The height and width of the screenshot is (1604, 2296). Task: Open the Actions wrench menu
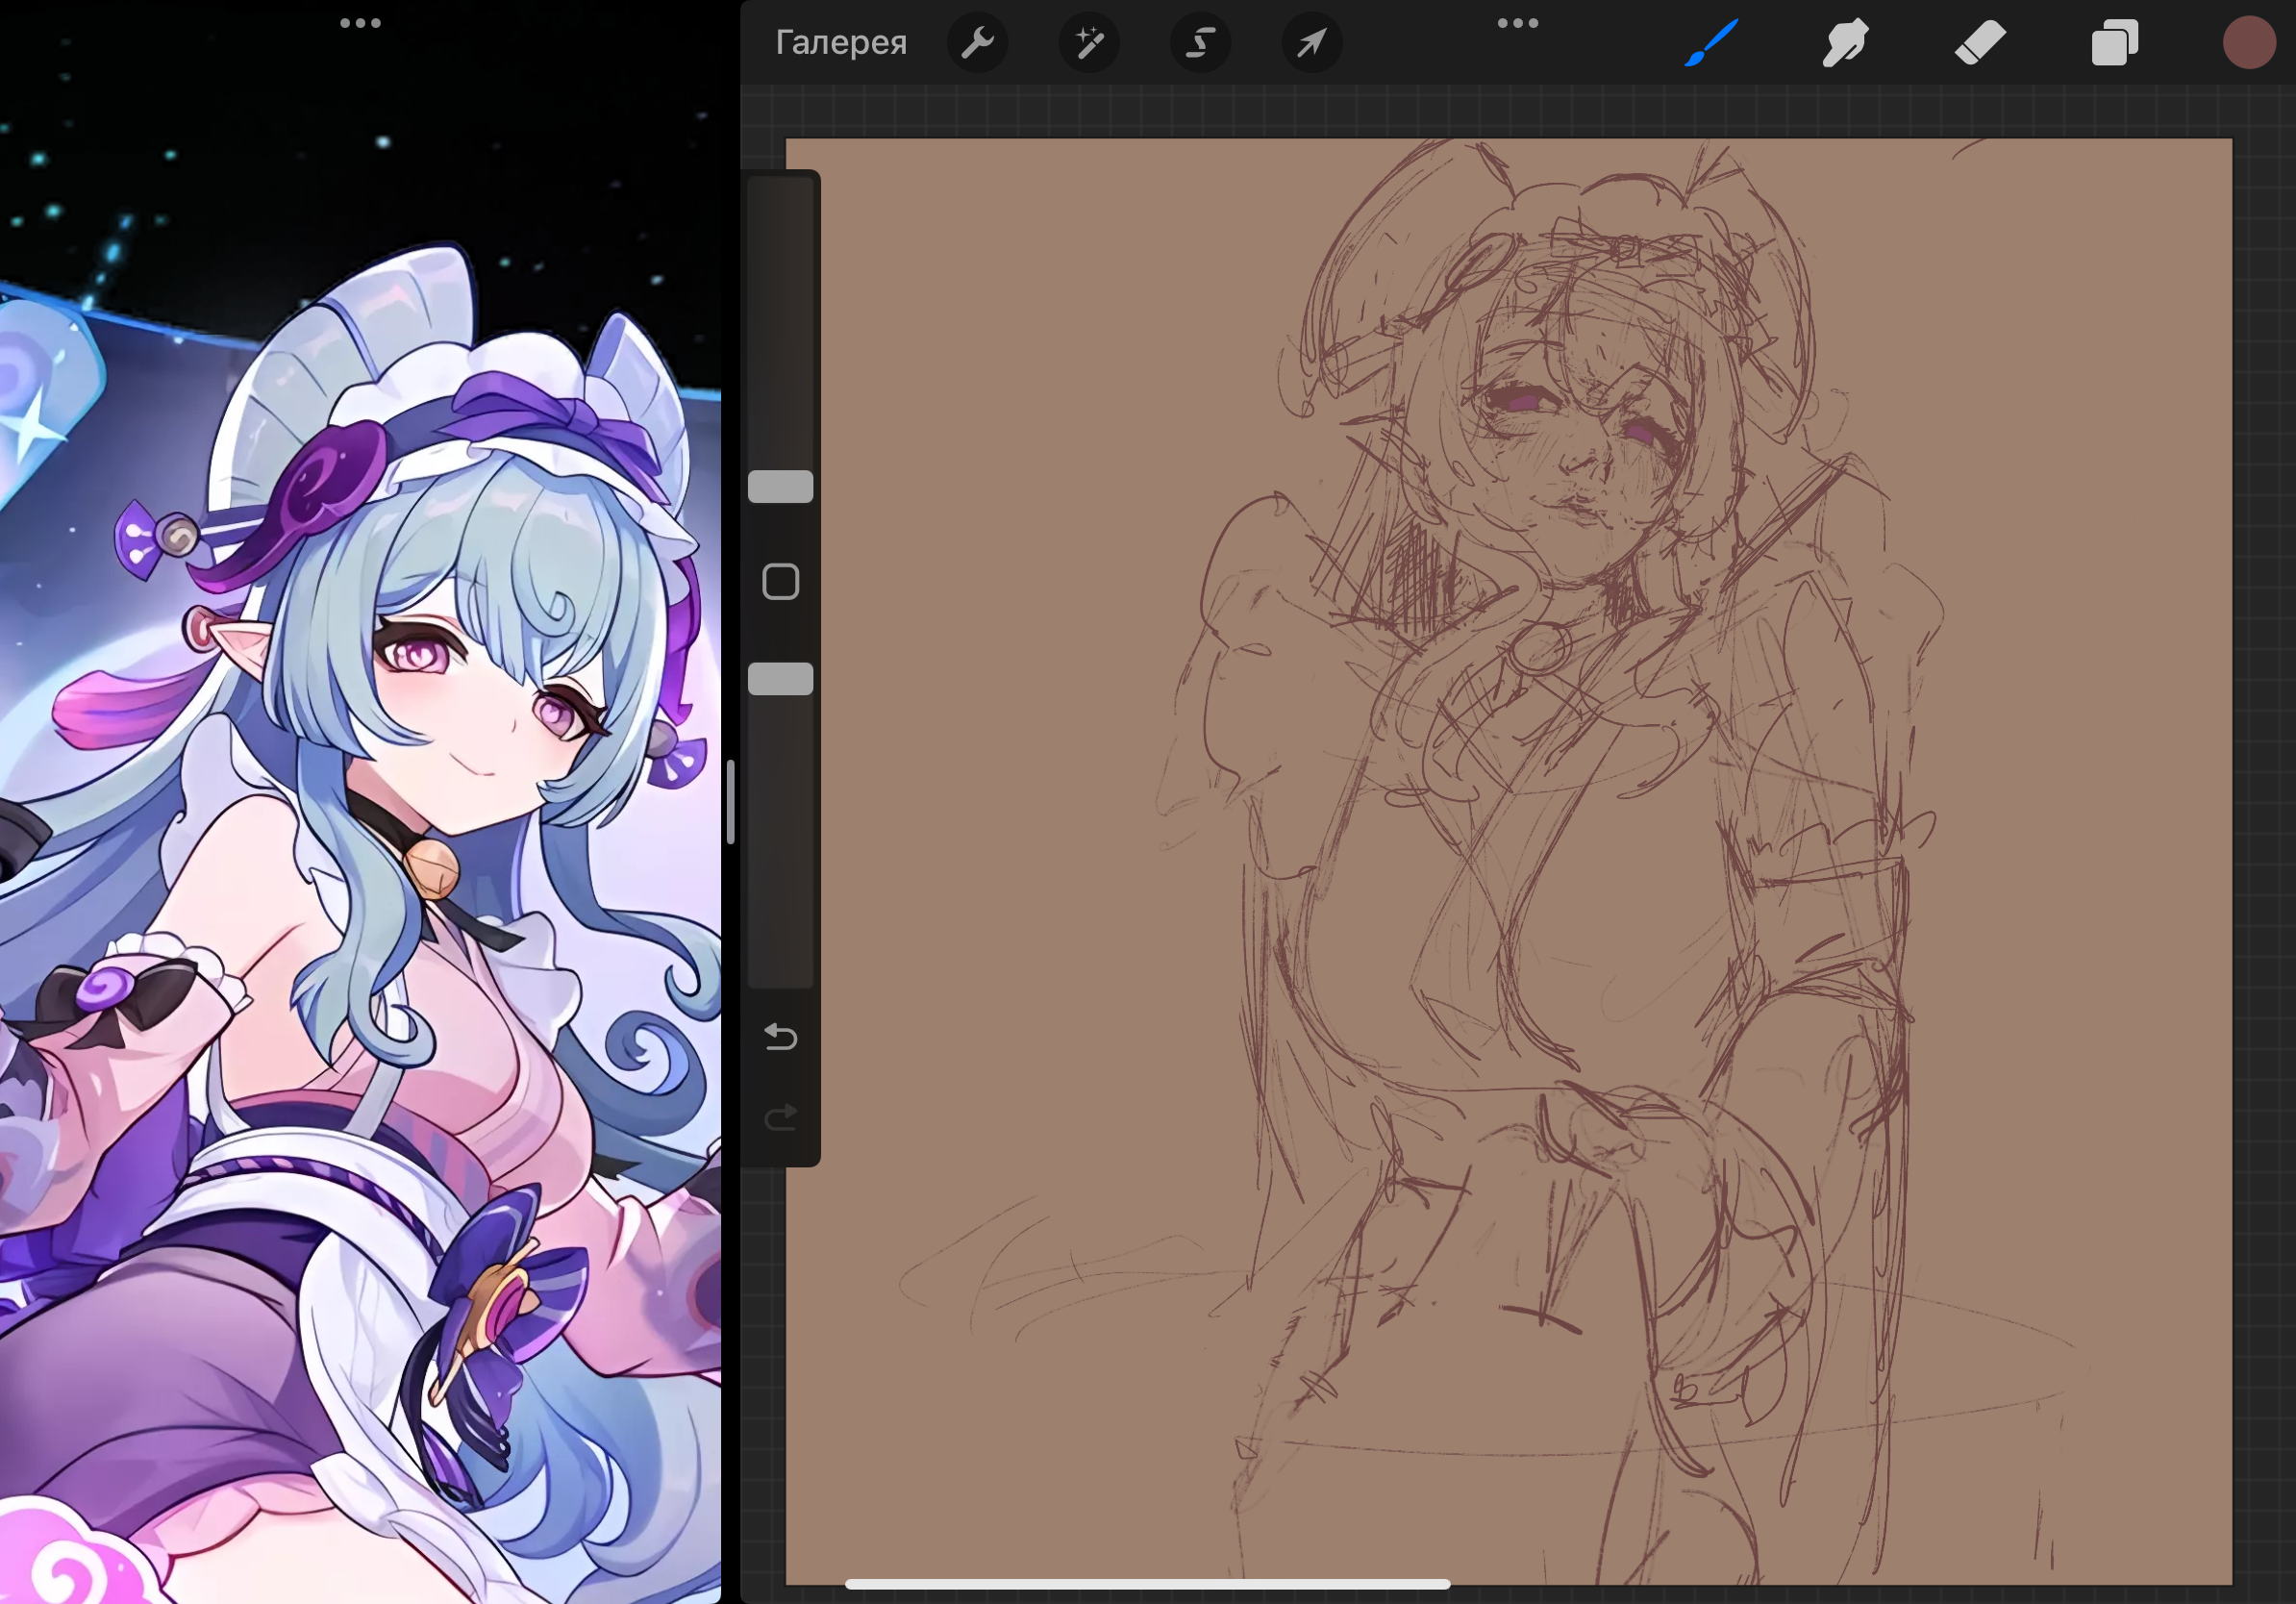[977, 43]
